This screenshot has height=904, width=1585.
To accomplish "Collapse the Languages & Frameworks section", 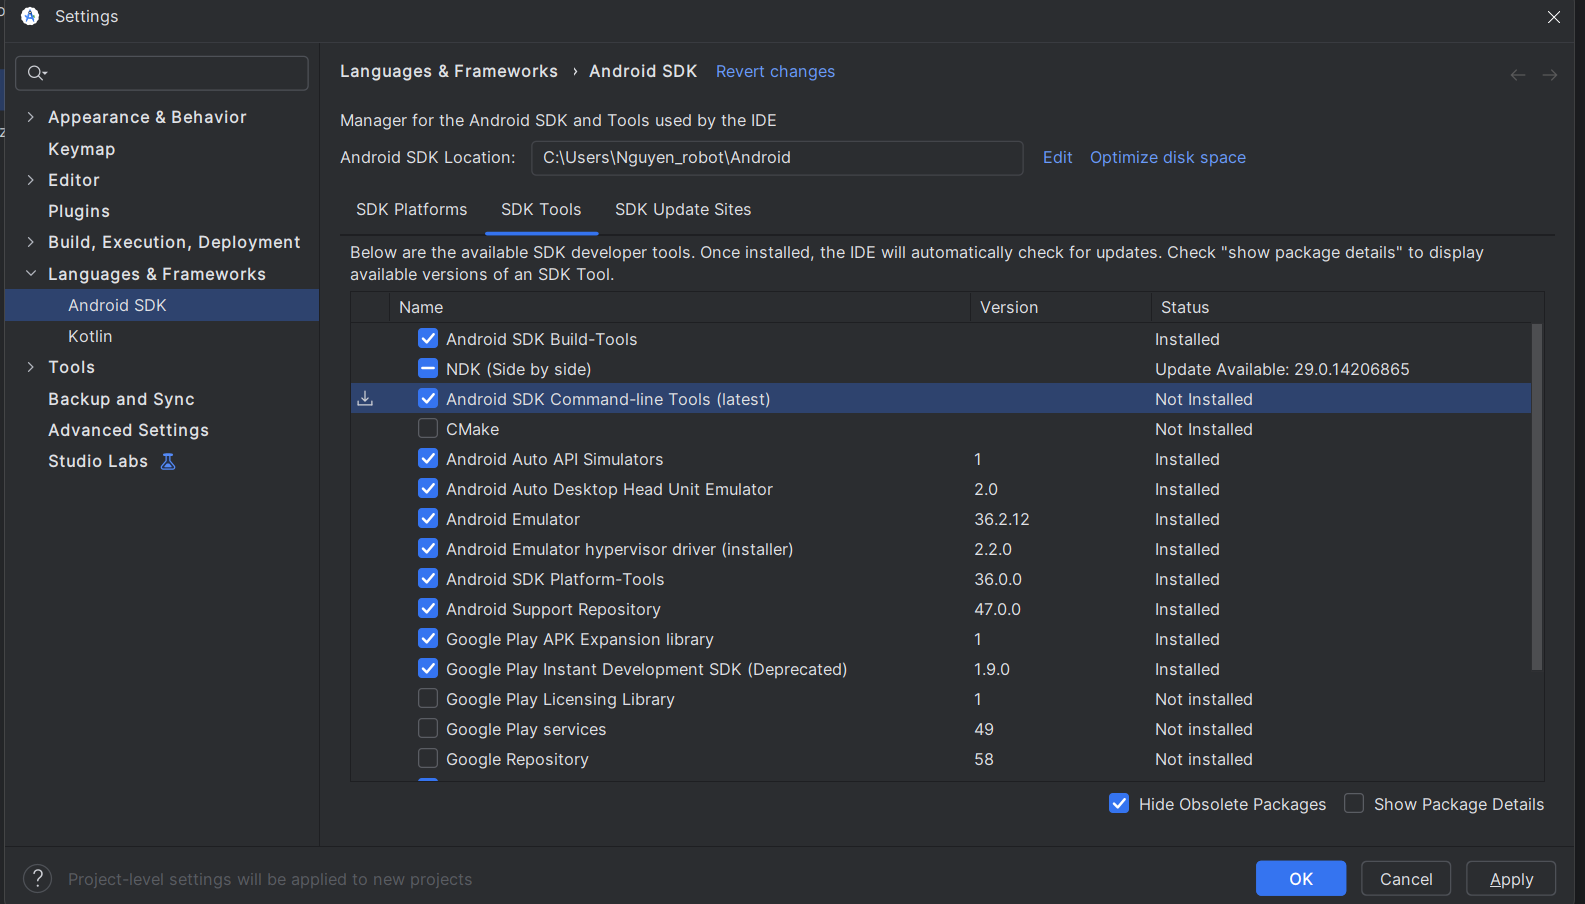I will coord(31,274).
